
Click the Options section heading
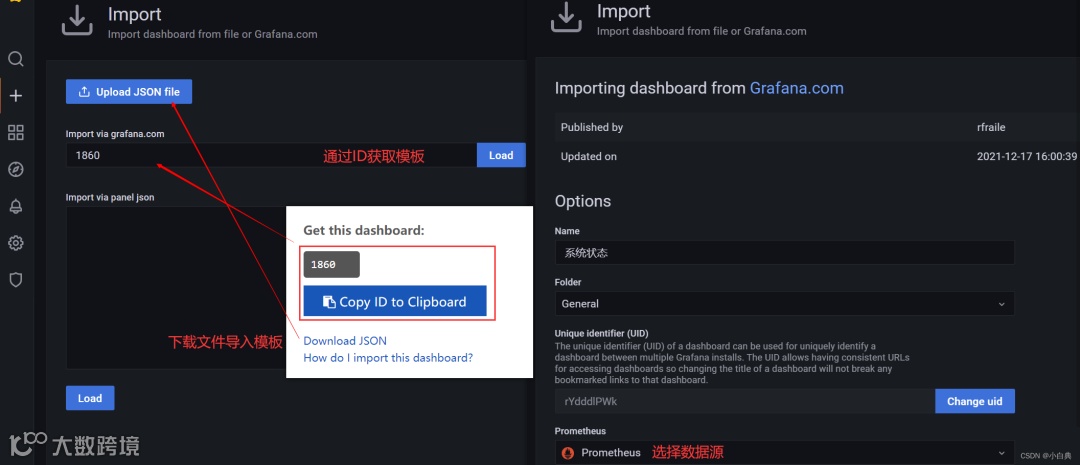point(583,201)
